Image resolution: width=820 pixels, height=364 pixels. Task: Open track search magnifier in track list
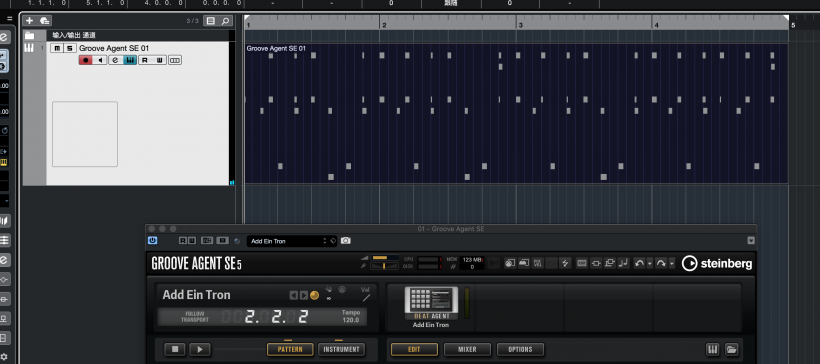[x=225, y=21]
